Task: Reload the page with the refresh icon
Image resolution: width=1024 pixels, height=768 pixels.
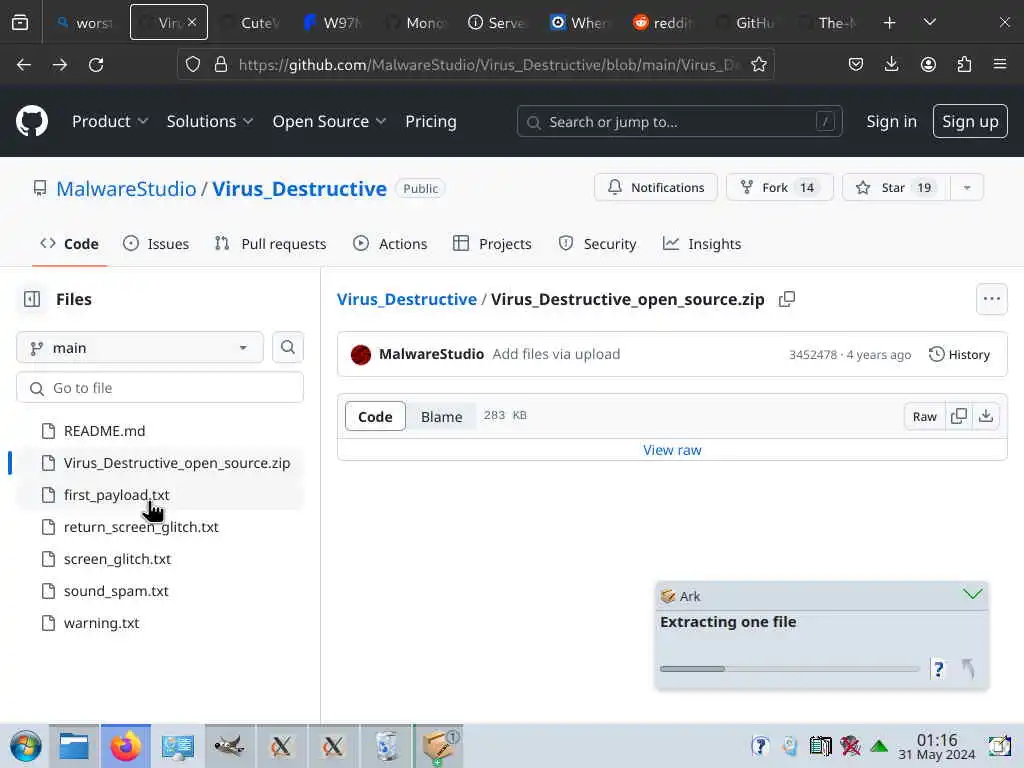Action: [96, 65]
